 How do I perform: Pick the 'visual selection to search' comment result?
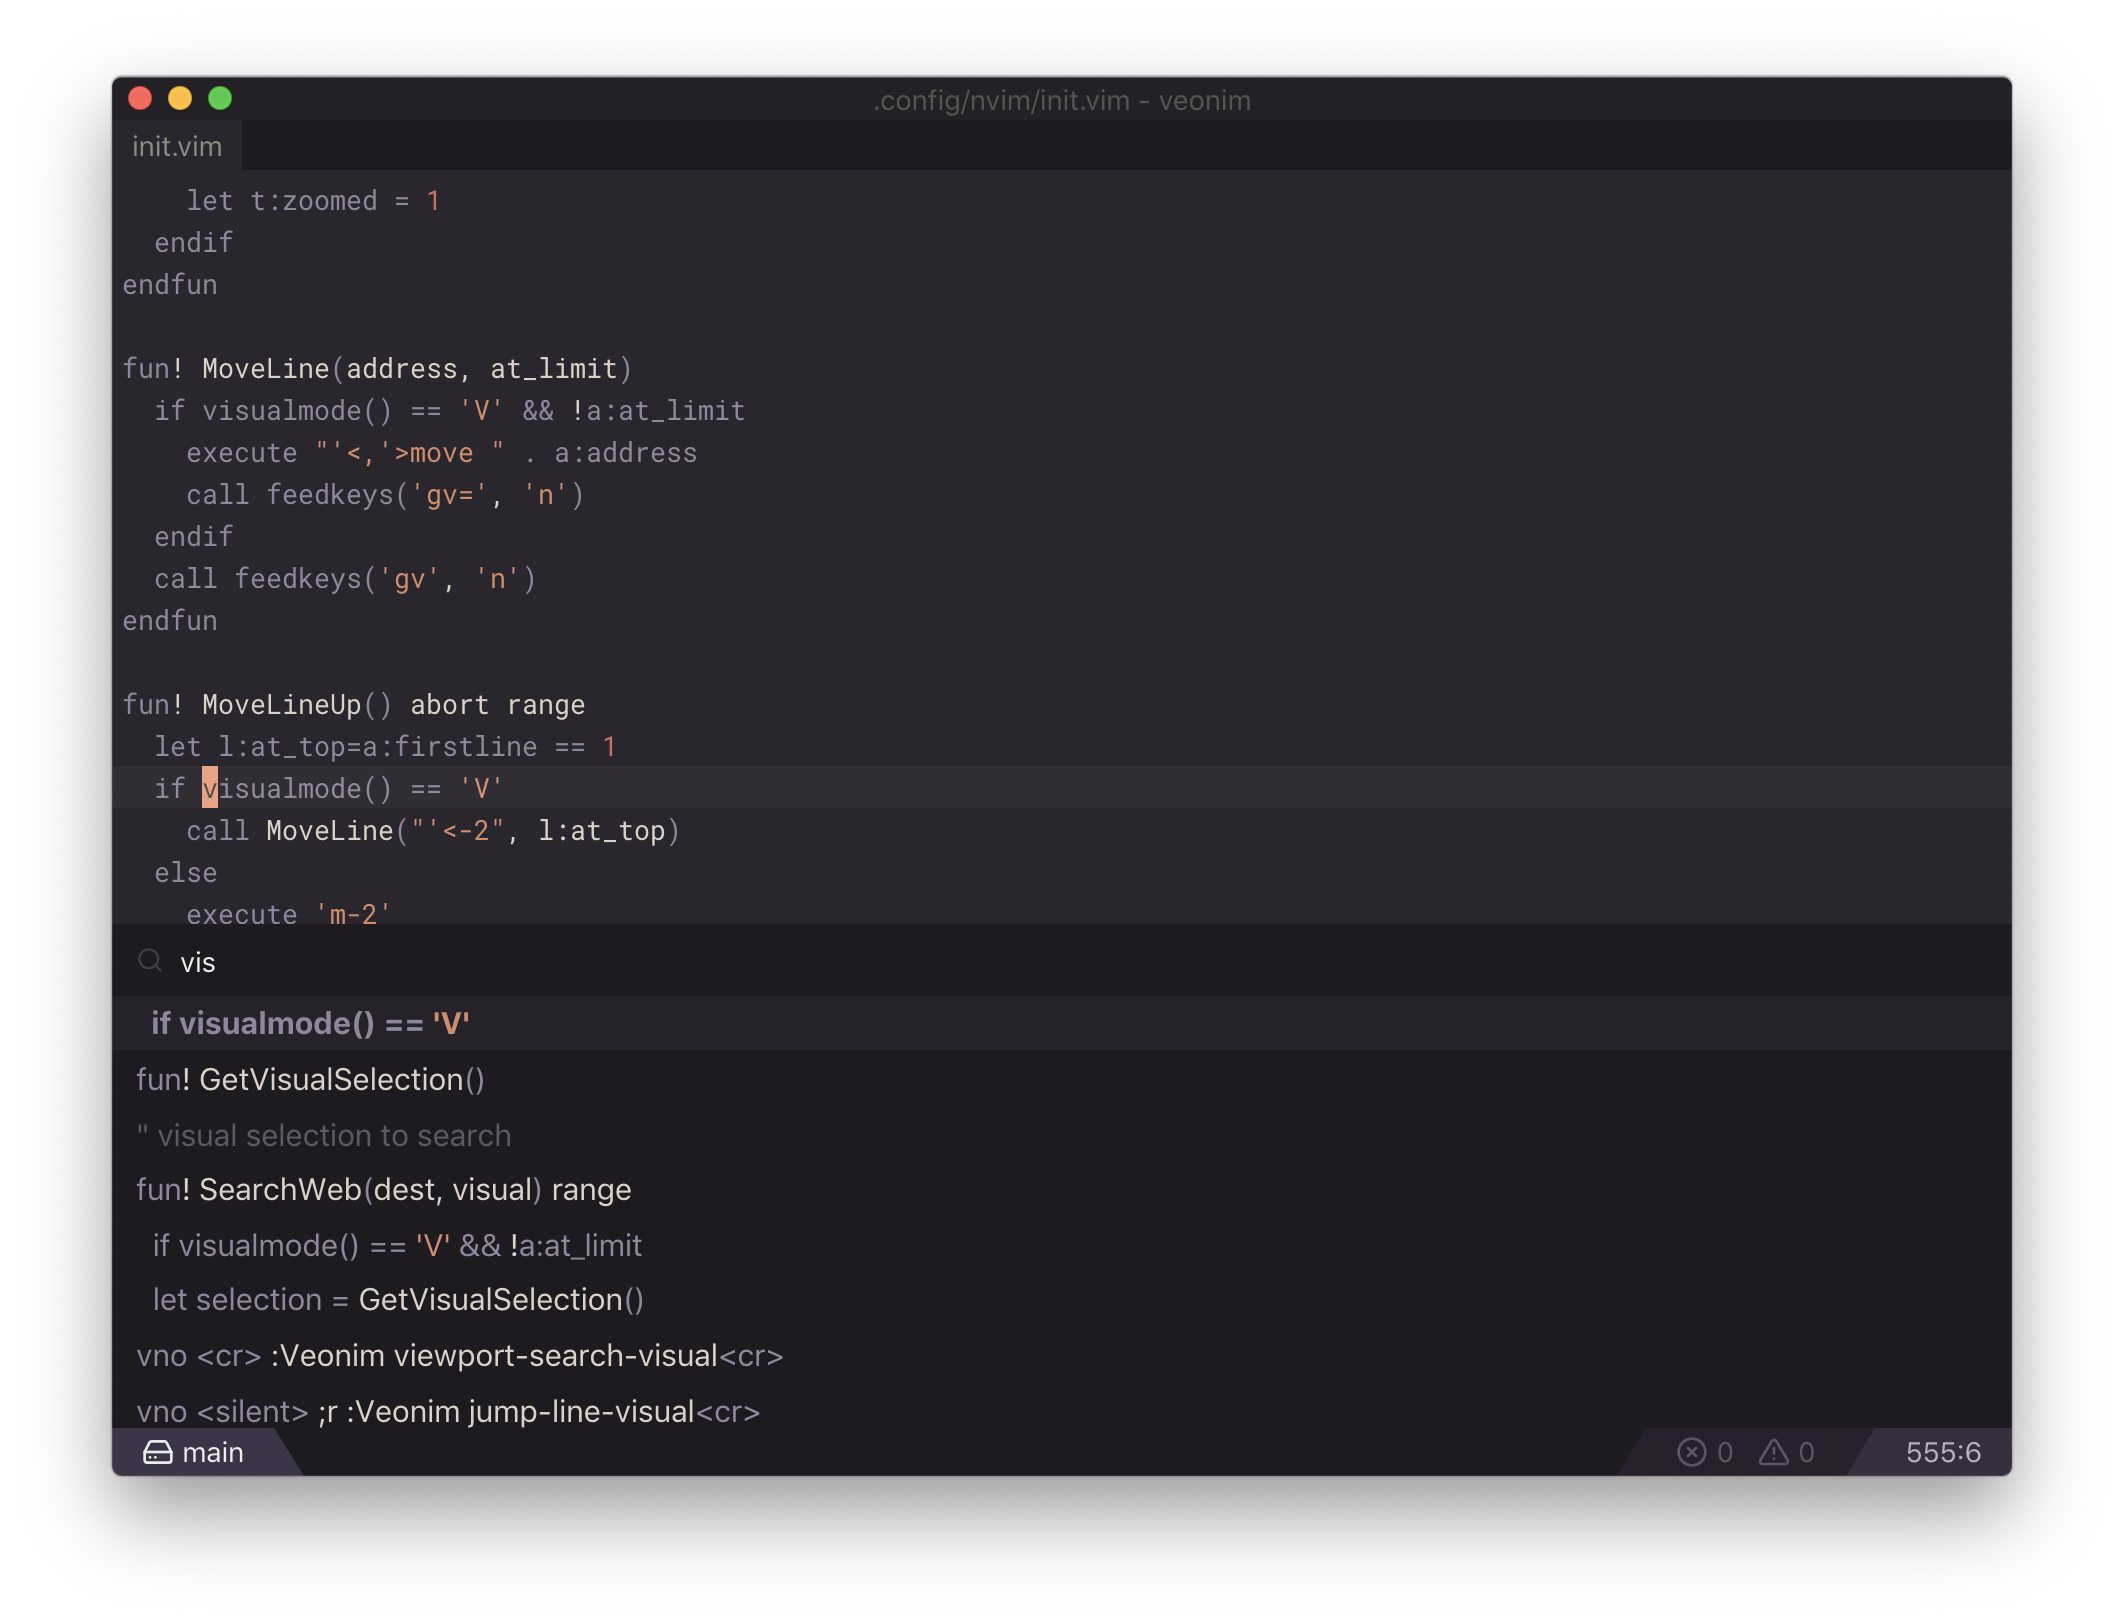tap(324, 1135)
